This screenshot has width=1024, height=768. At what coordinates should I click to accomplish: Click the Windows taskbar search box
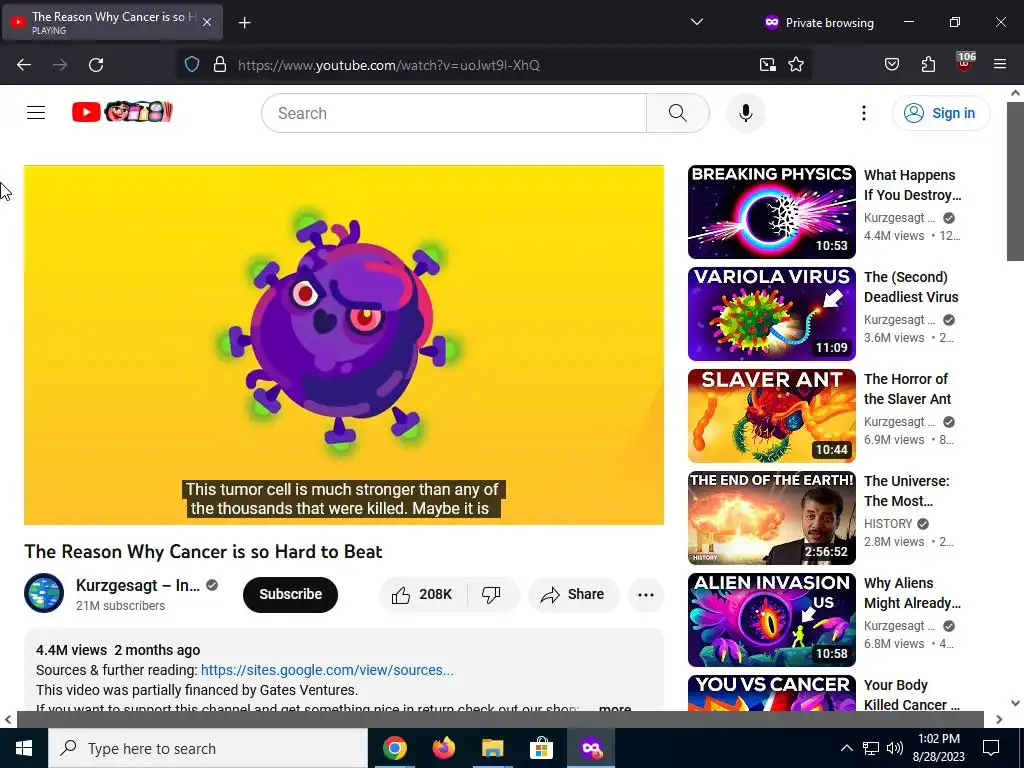pos(208,748)
